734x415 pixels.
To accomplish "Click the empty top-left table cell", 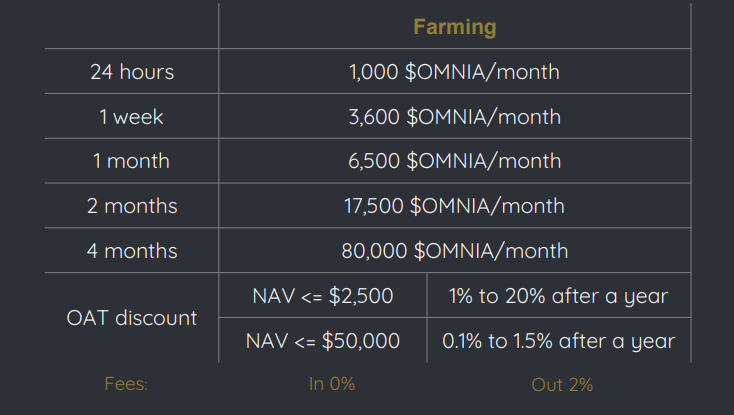I will tap(131, 27).
